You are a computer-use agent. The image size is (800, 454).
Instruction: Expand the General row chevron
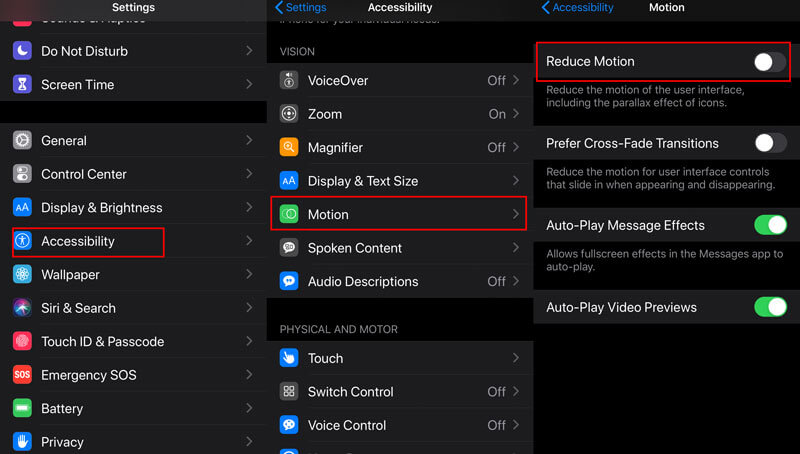249,140
